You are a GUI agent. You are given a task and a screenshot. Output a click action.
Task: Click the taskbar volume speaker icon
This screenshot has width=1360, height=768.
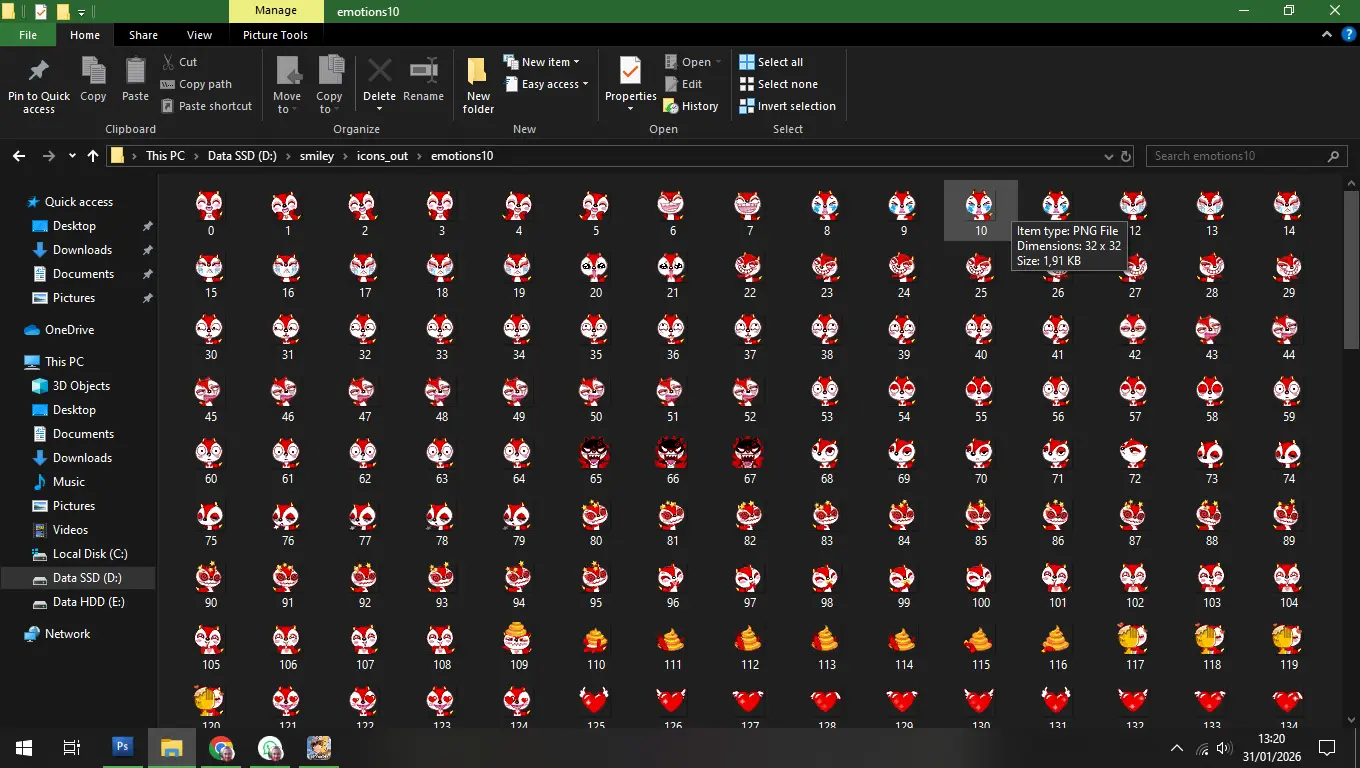[1224, 748]
